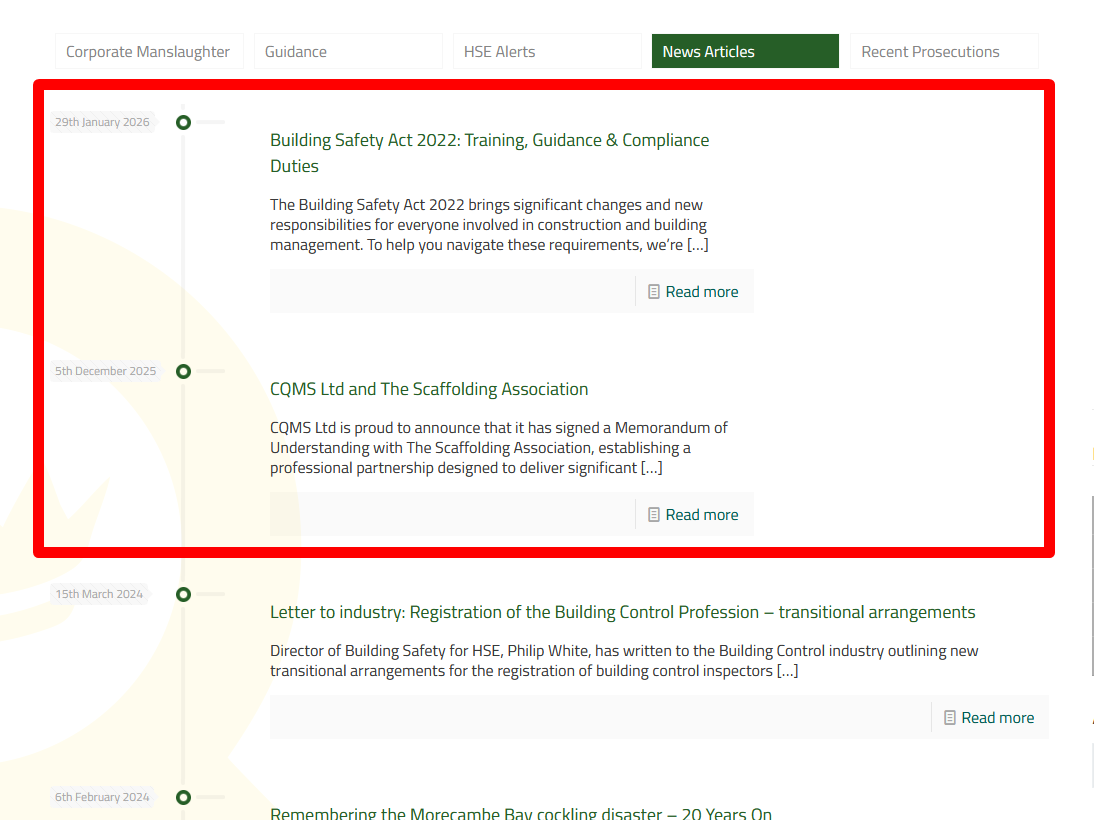
Task: Click the document icon under Building Safety Act article
Action: click(x=654, y=292)
